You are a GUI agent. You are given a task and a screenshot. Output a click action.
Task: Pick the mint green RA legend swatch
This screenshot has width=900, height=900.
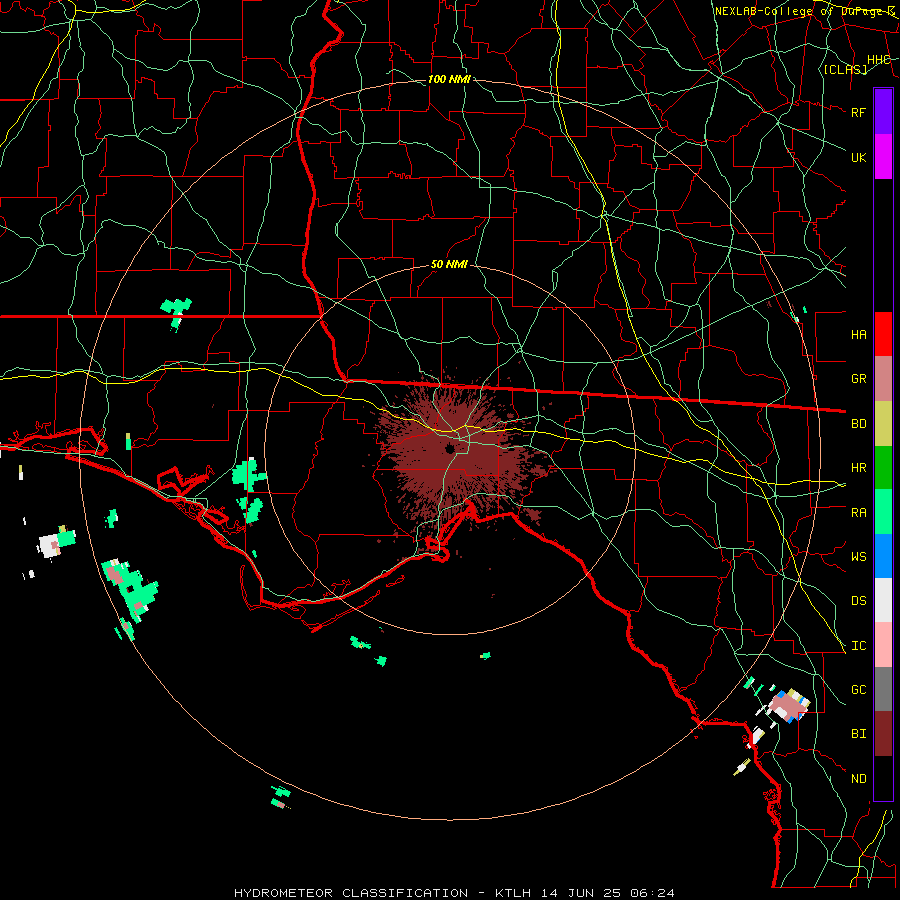tap(883, 511)
